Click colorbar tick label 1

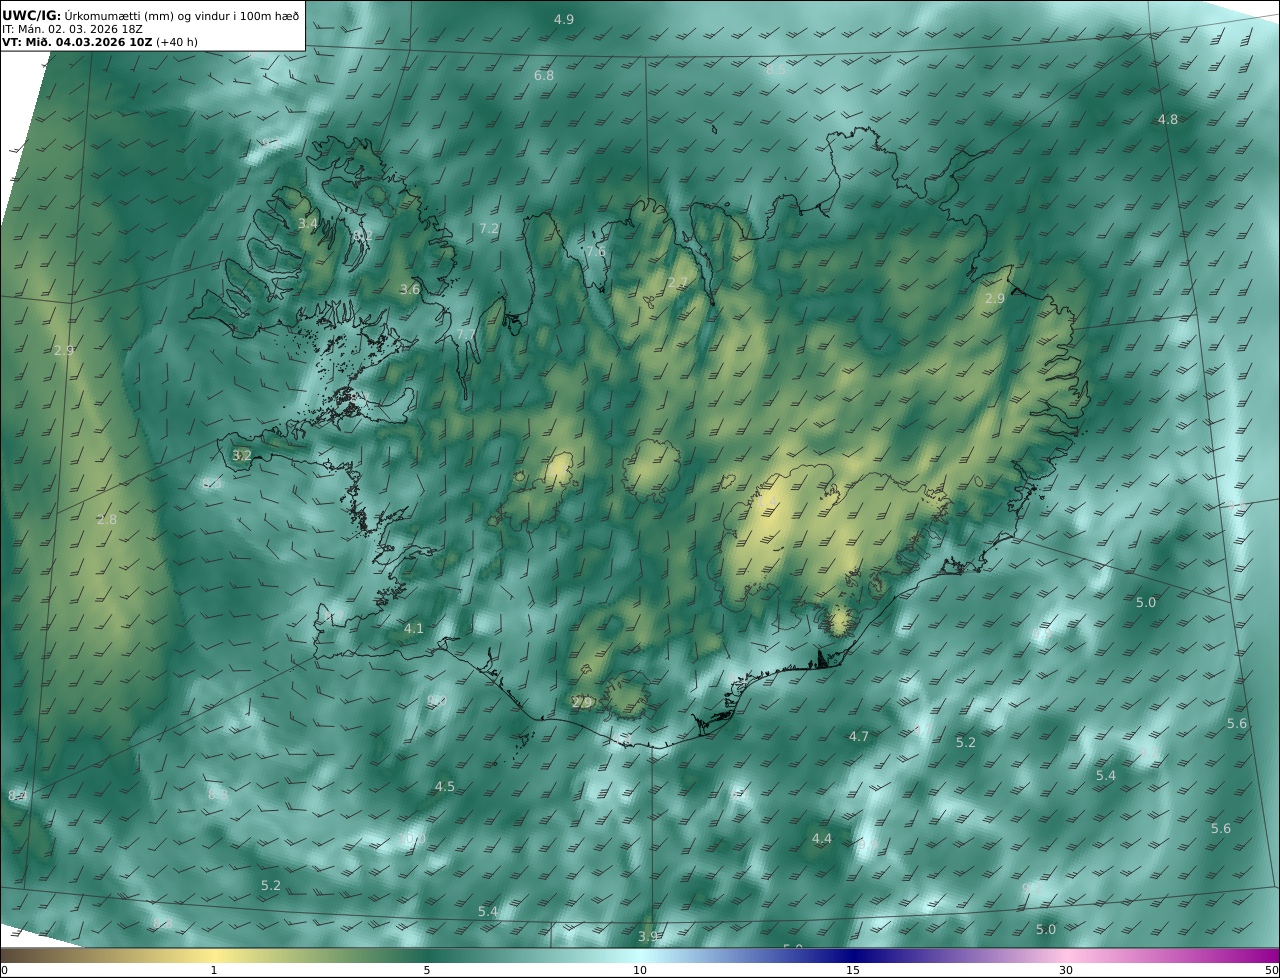click(x=214, y=971)
